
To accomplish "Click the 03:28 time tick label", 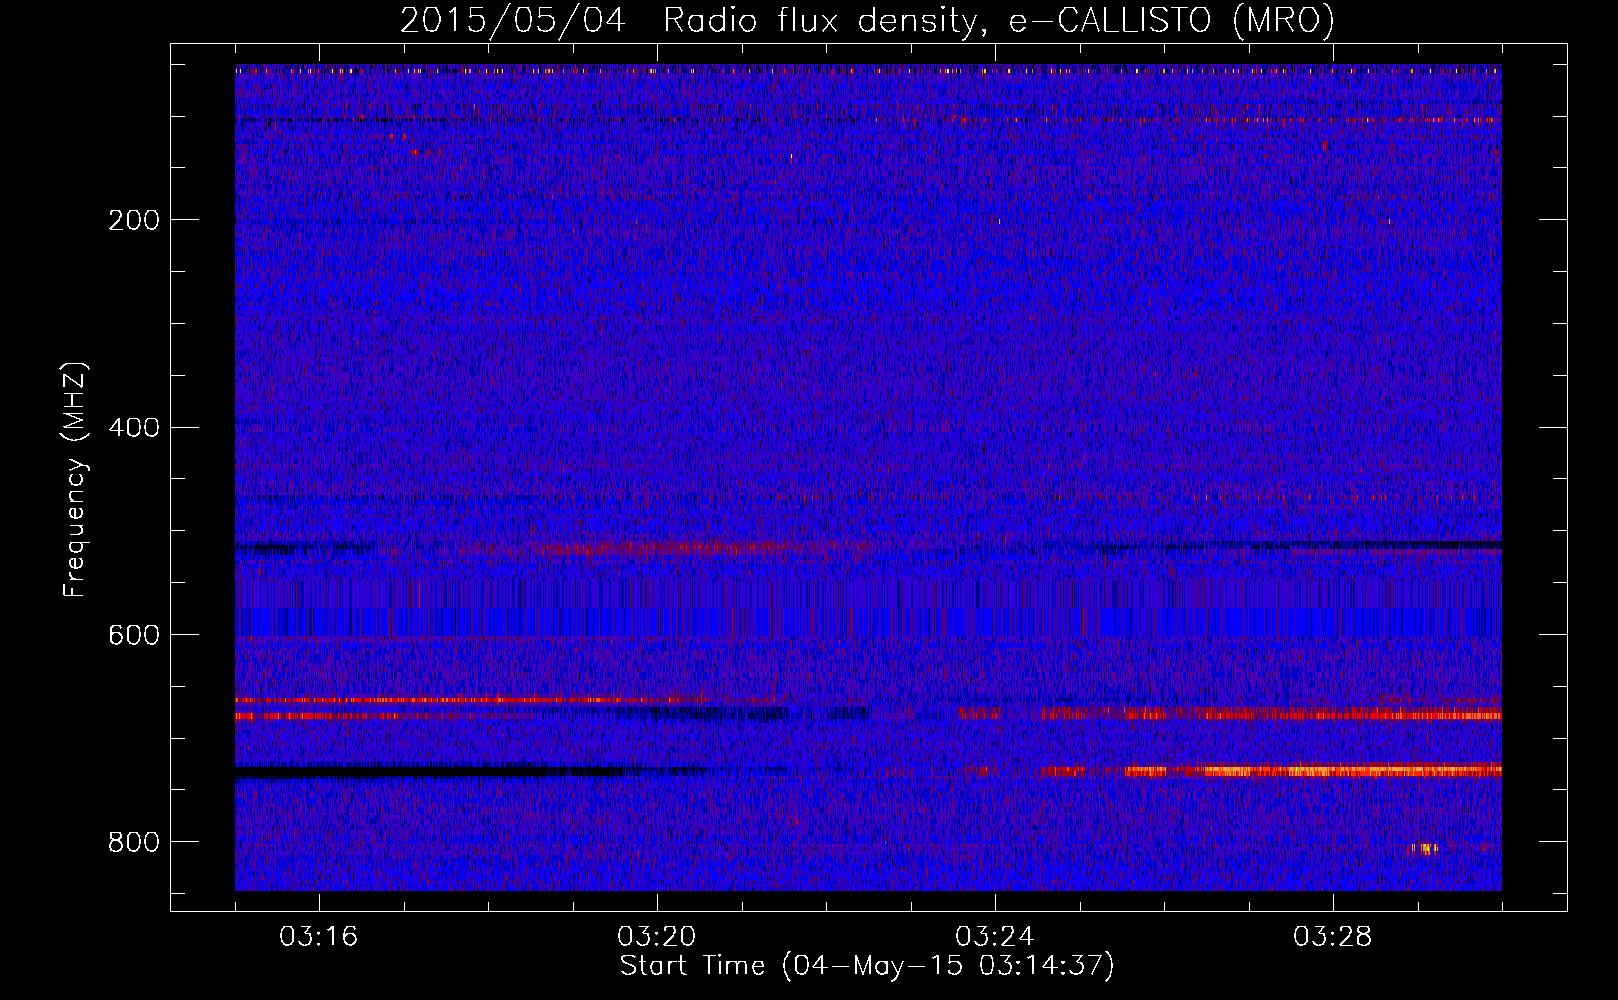I will click(1333, 937).
